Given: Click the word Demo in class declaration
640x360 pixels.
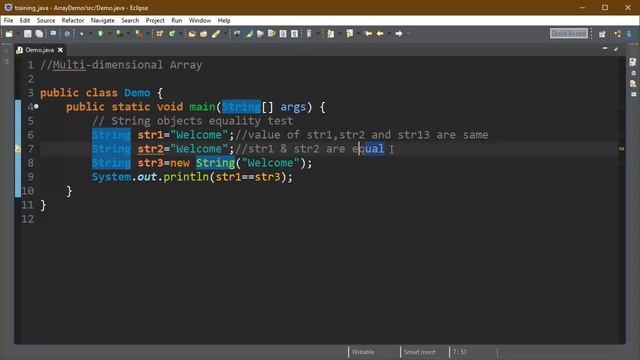Looking at the screenshot, I should 137,93.
